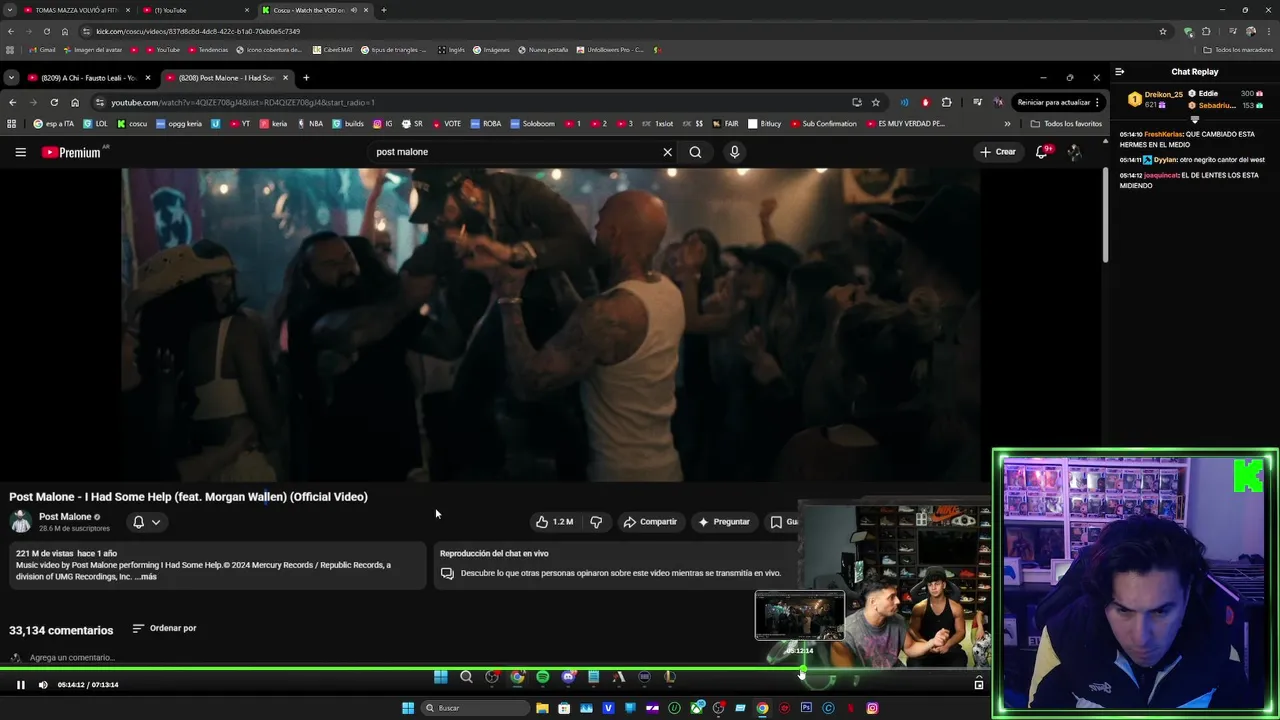This screenshot has height=720, width=1280.
Task: Open the Post Malone channel name link
Action: tap(65, 517)
